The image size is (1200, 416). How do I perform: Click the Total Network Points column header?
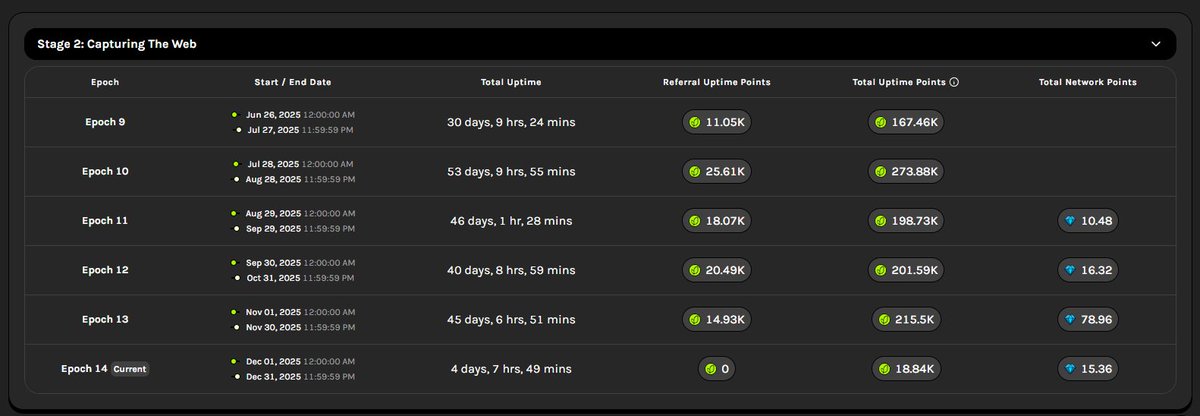click(x=1087, y=82)
